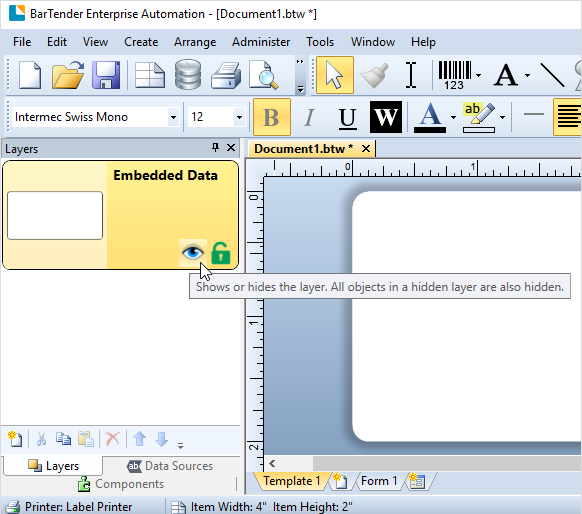The height and width of the screenshot is (514, 582).
Task: Open the Arrange menu
Action: [x=195, y=42]
